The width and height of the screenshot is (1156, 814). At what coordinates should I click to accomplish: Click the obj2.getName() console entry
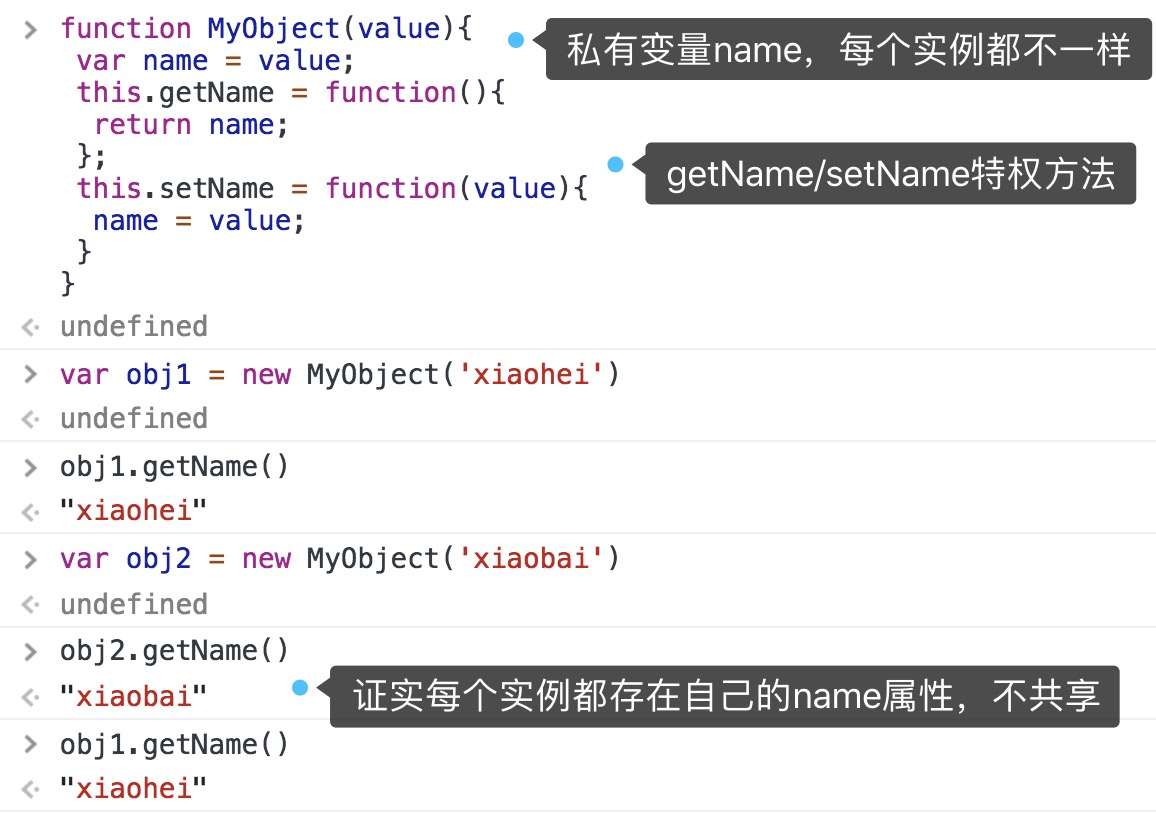[x=174, y=651]
